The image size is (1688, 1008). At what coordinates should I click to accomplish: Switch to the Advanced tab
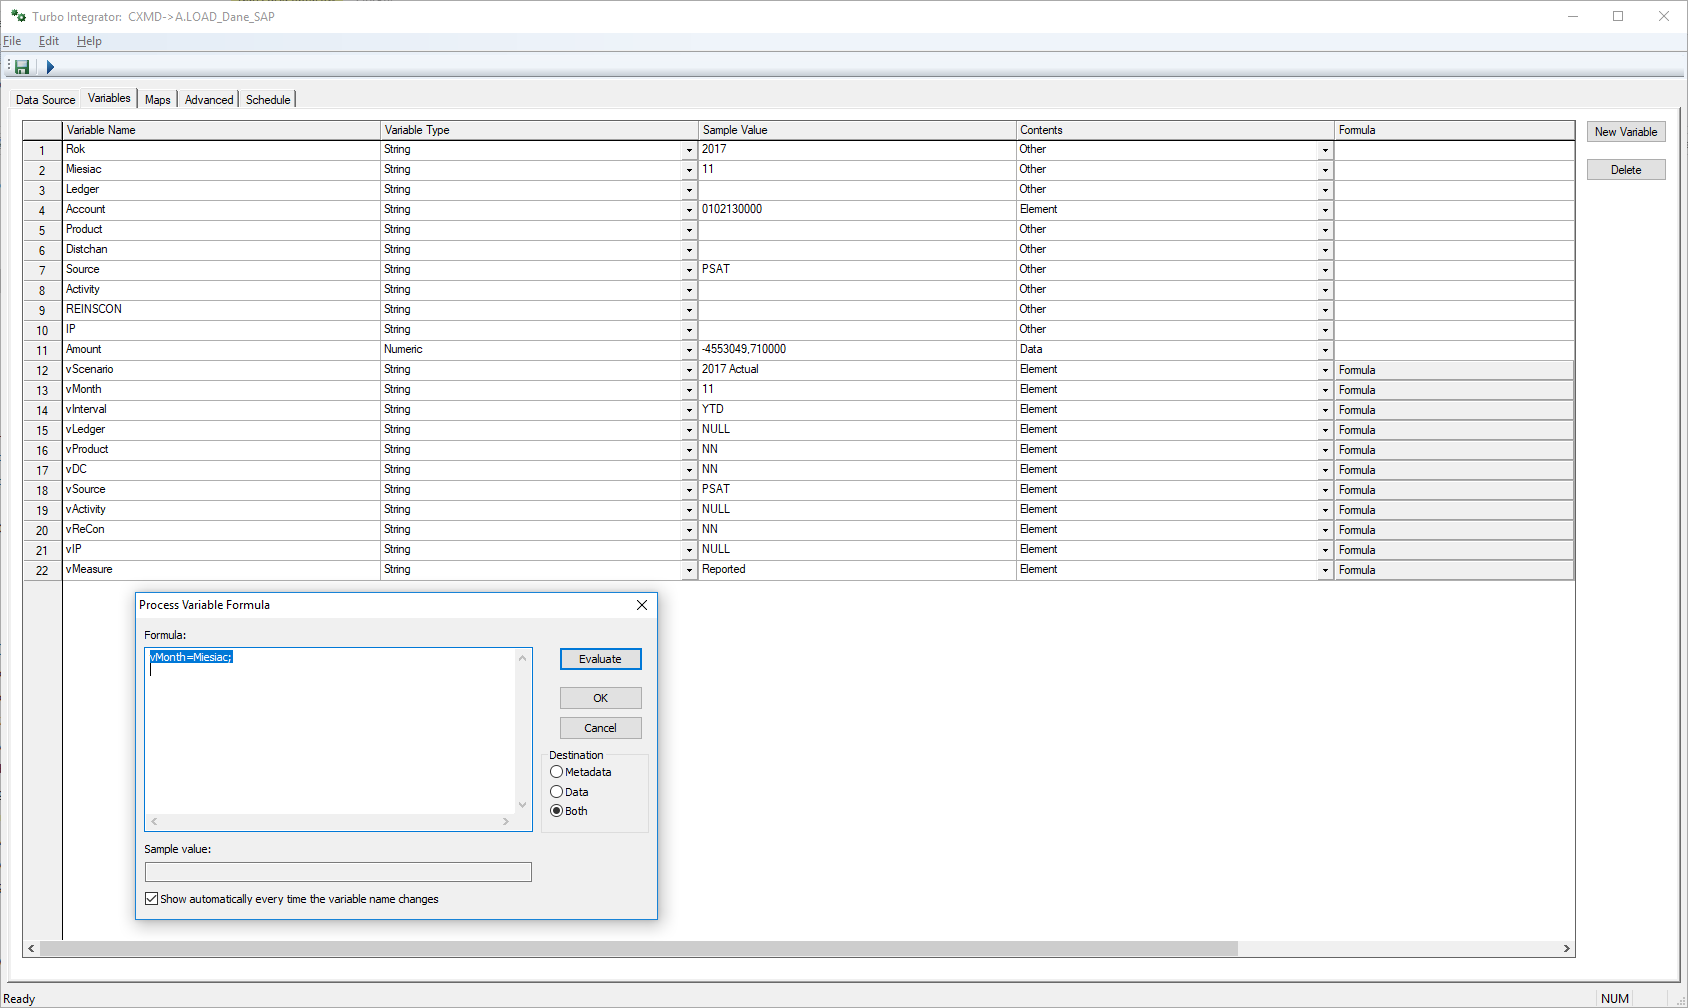pyautogui.click(x=209, y=100)
